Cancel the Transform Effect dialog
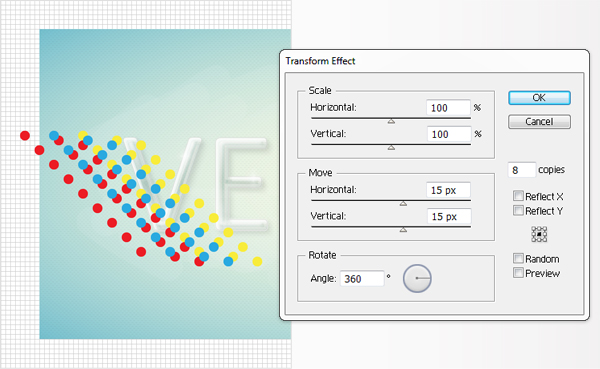Image resolution: width=600 pixels, height=369 pixels. (539, 121)
